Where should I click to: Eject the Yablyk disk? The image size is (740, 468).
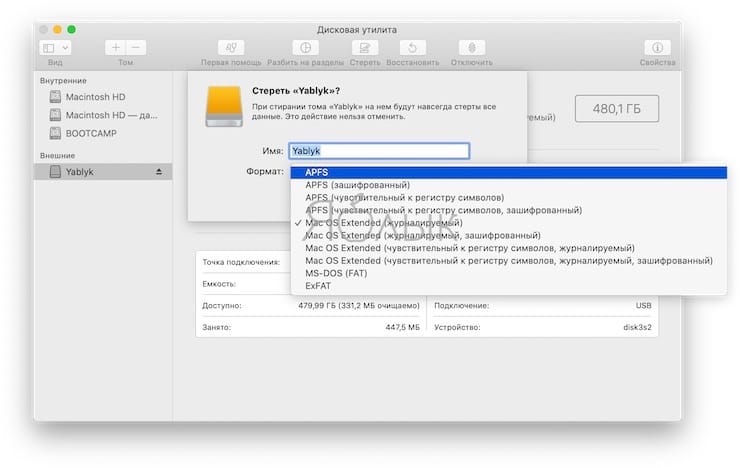(159, 172)
